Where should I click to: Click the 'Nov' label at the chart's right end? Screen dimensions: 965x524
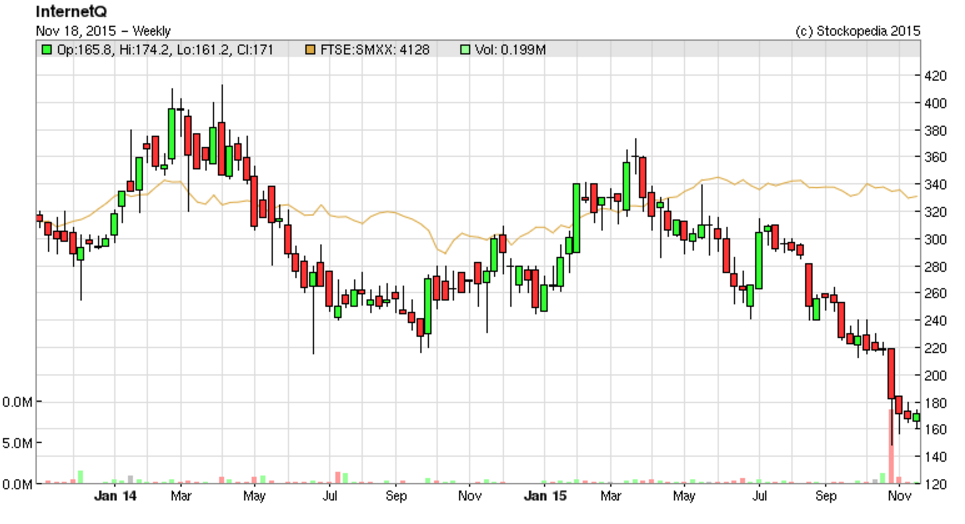899,496
